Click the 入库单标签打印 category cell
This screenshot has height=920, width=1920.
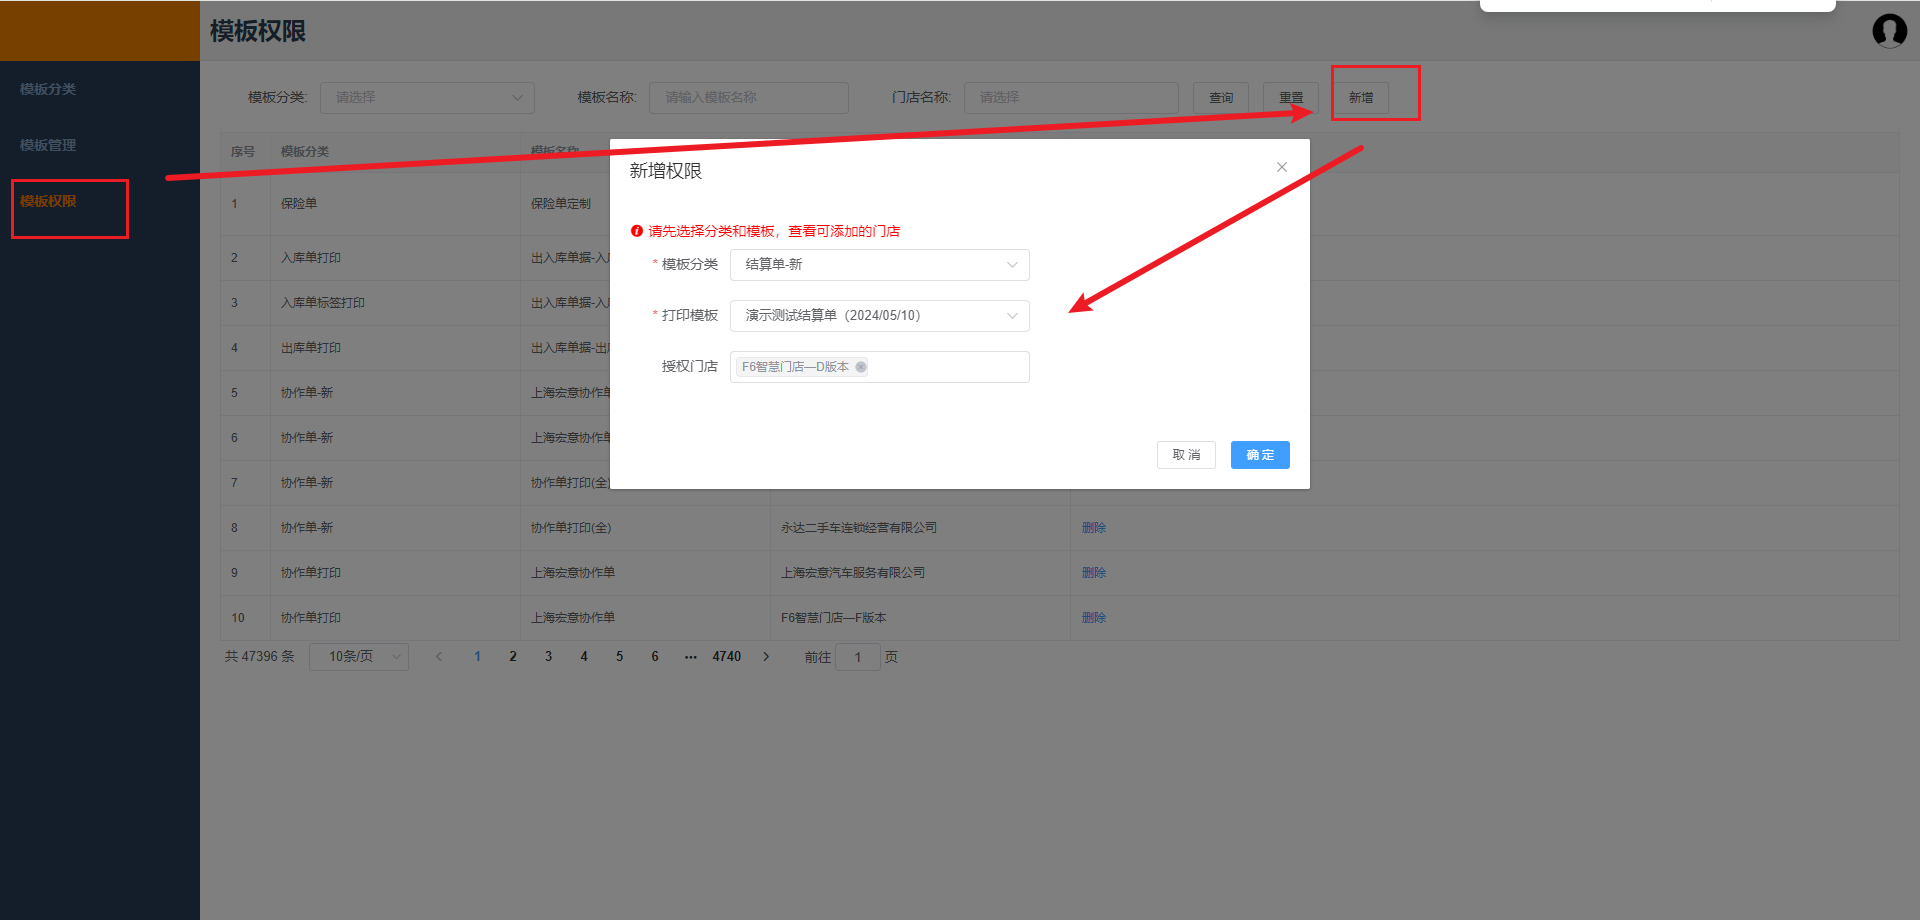(395, 303)
